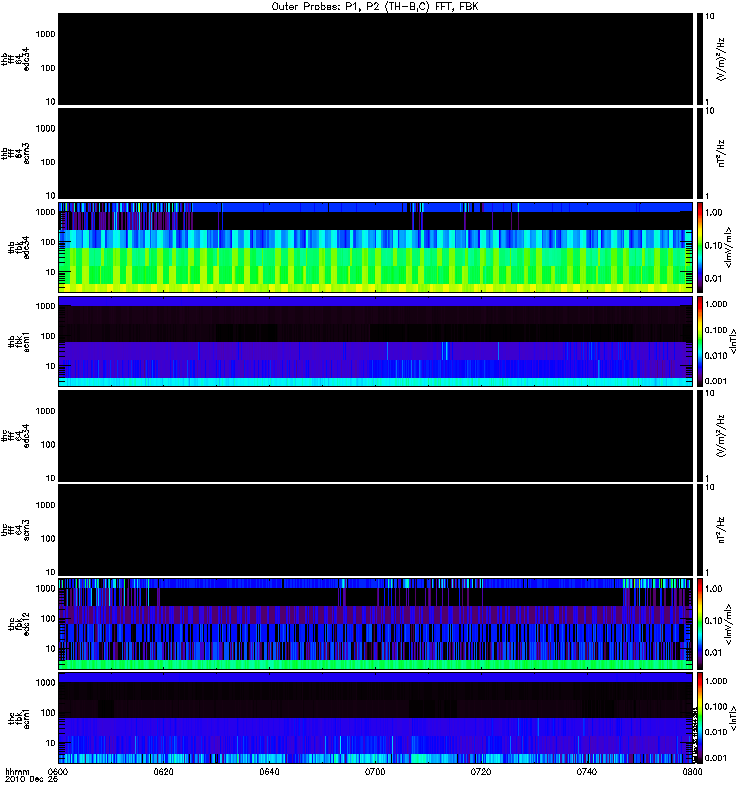Screen dimensions: 750x800
Task: Click the thb fbk edc34 rainbow color bar
Action: click(x=700, y=247)
